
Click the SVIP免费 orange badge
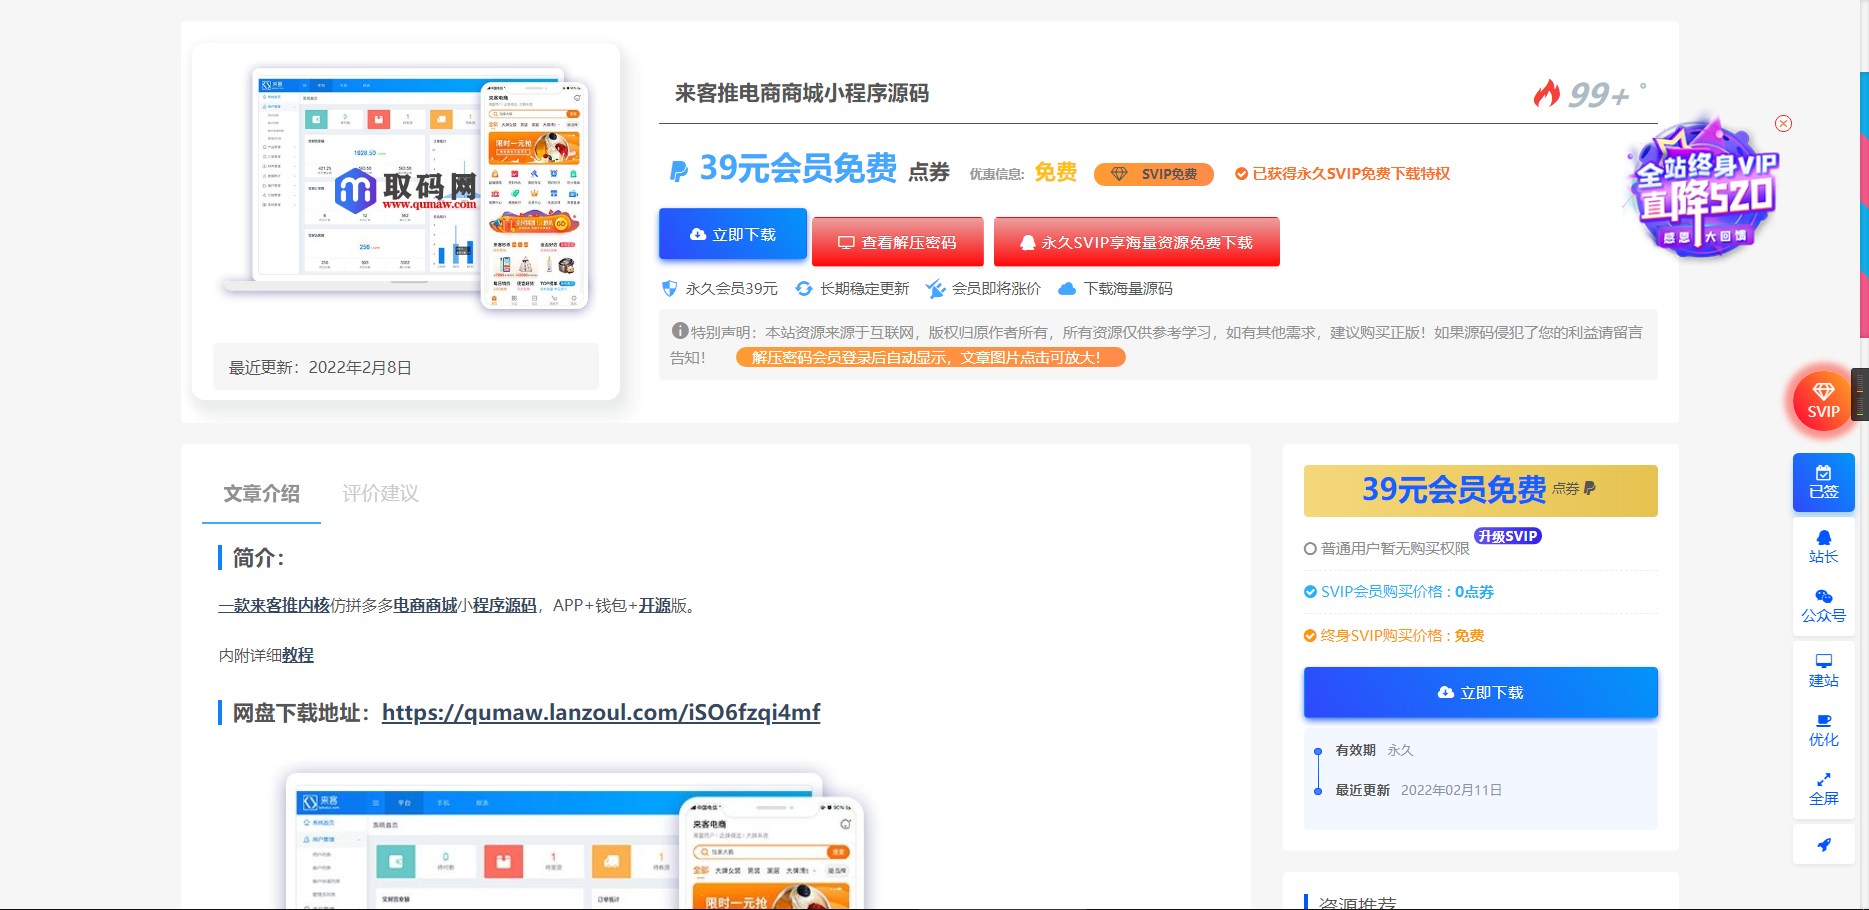pyautogui.click(x=1154, y=174)
